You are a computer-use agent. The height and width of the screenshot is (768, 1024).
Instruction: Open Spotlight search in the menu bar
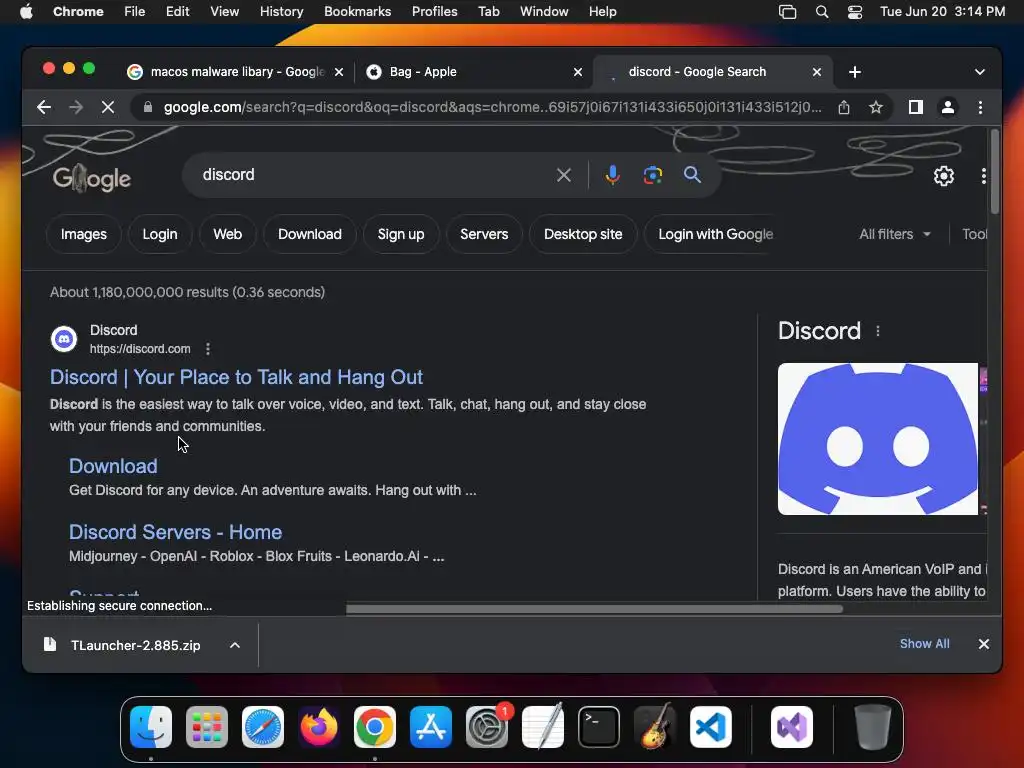pyautogui.click(x=822, y=12)
